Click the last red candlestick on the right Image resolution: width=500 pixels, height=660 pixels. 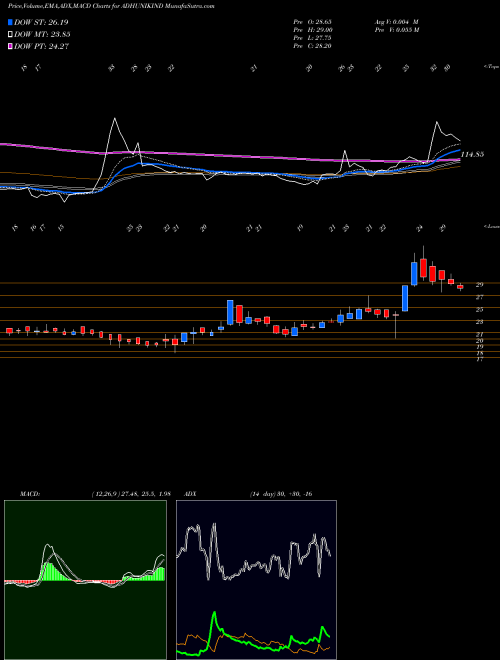click(460, 287)
